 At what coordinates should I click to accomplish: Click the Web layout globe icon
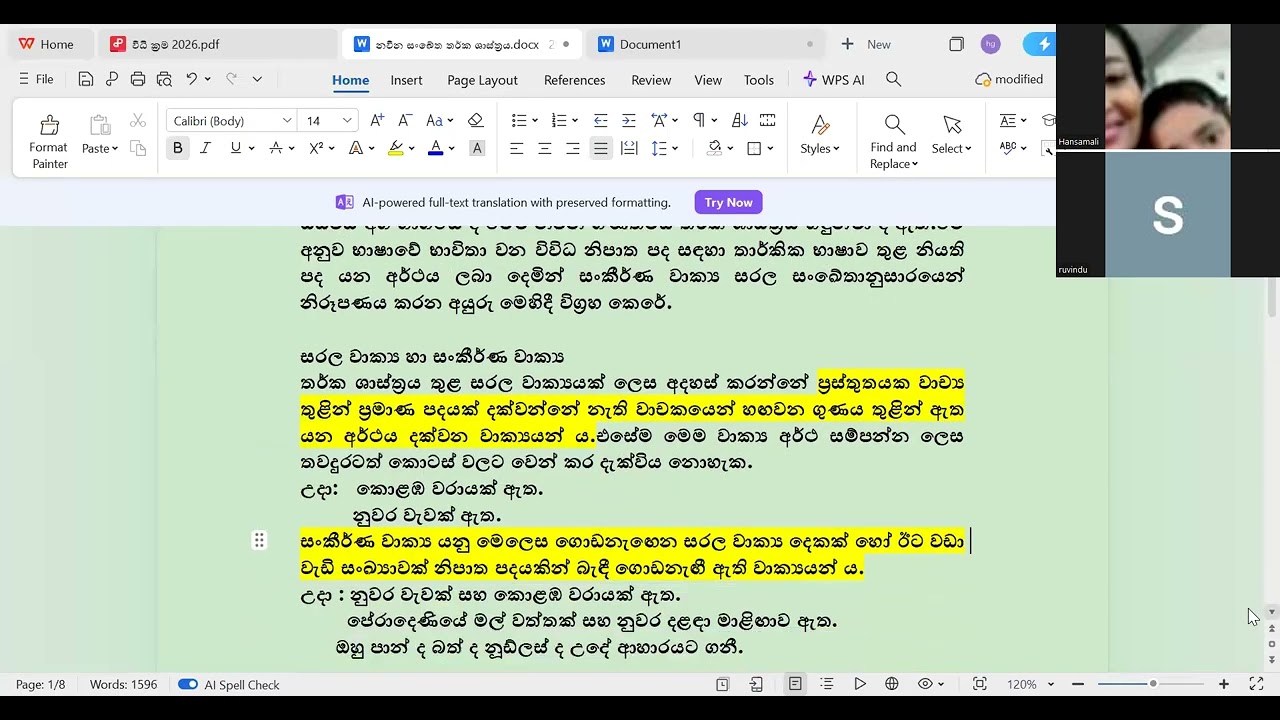pyautogui.click(x=891, y=684)
